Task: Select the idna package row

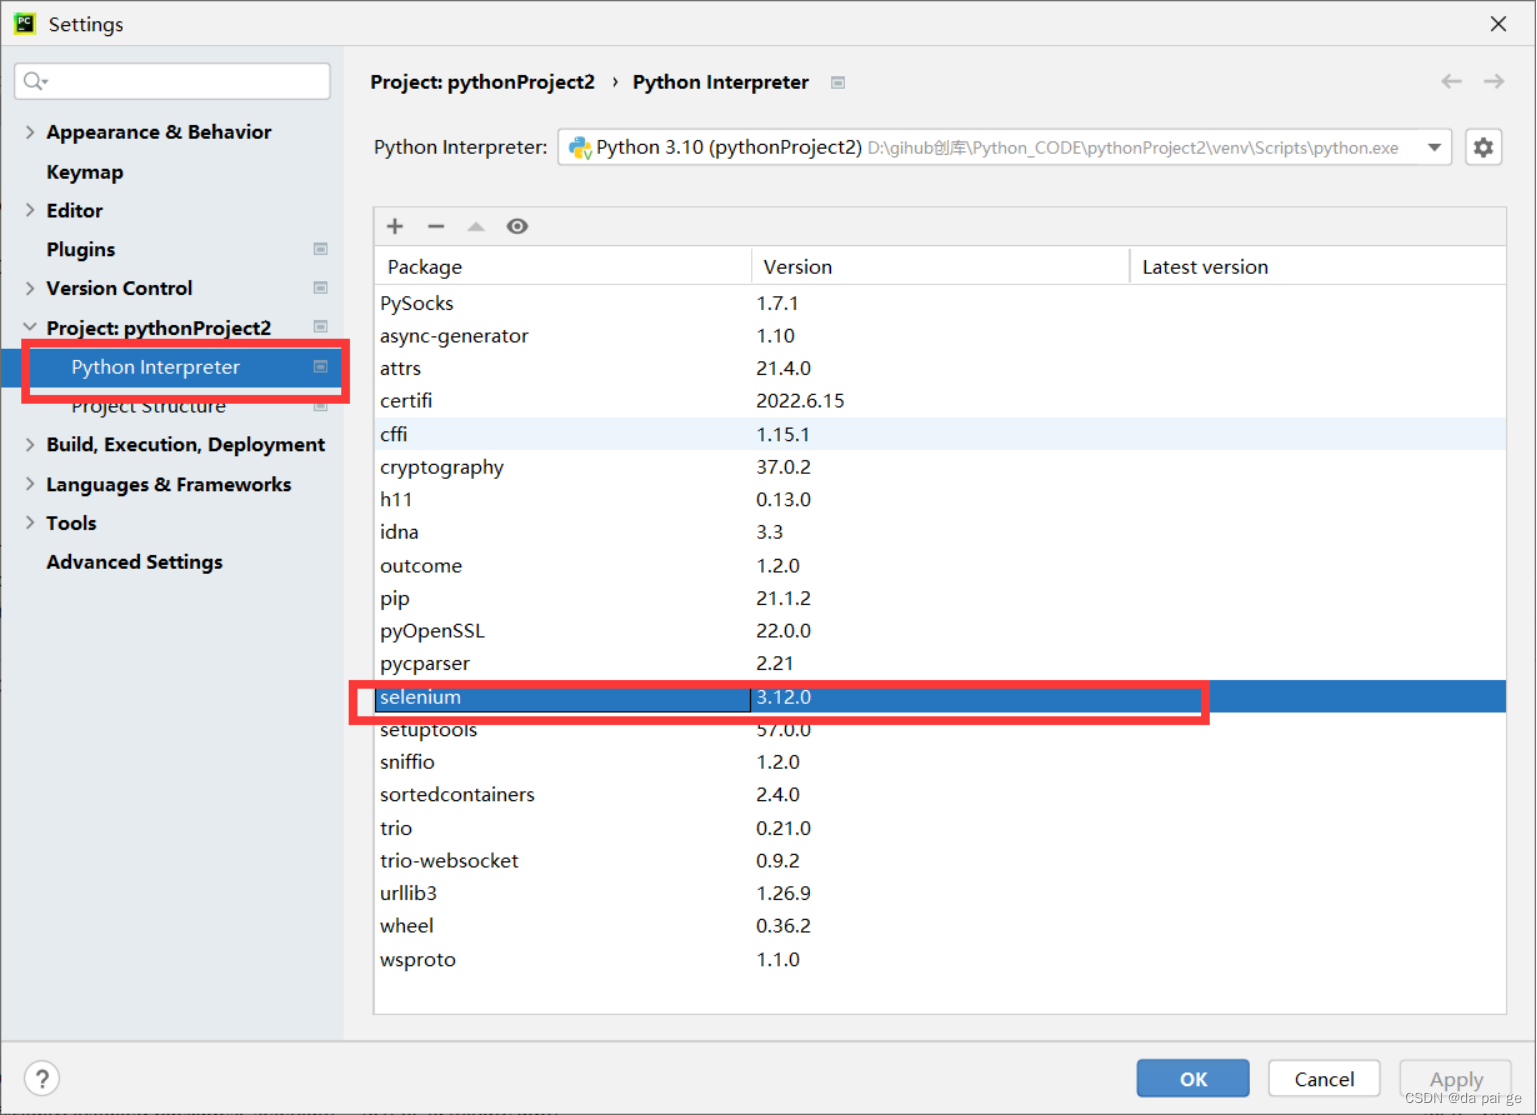Action: pyautogui.click(x=940, y=532)
